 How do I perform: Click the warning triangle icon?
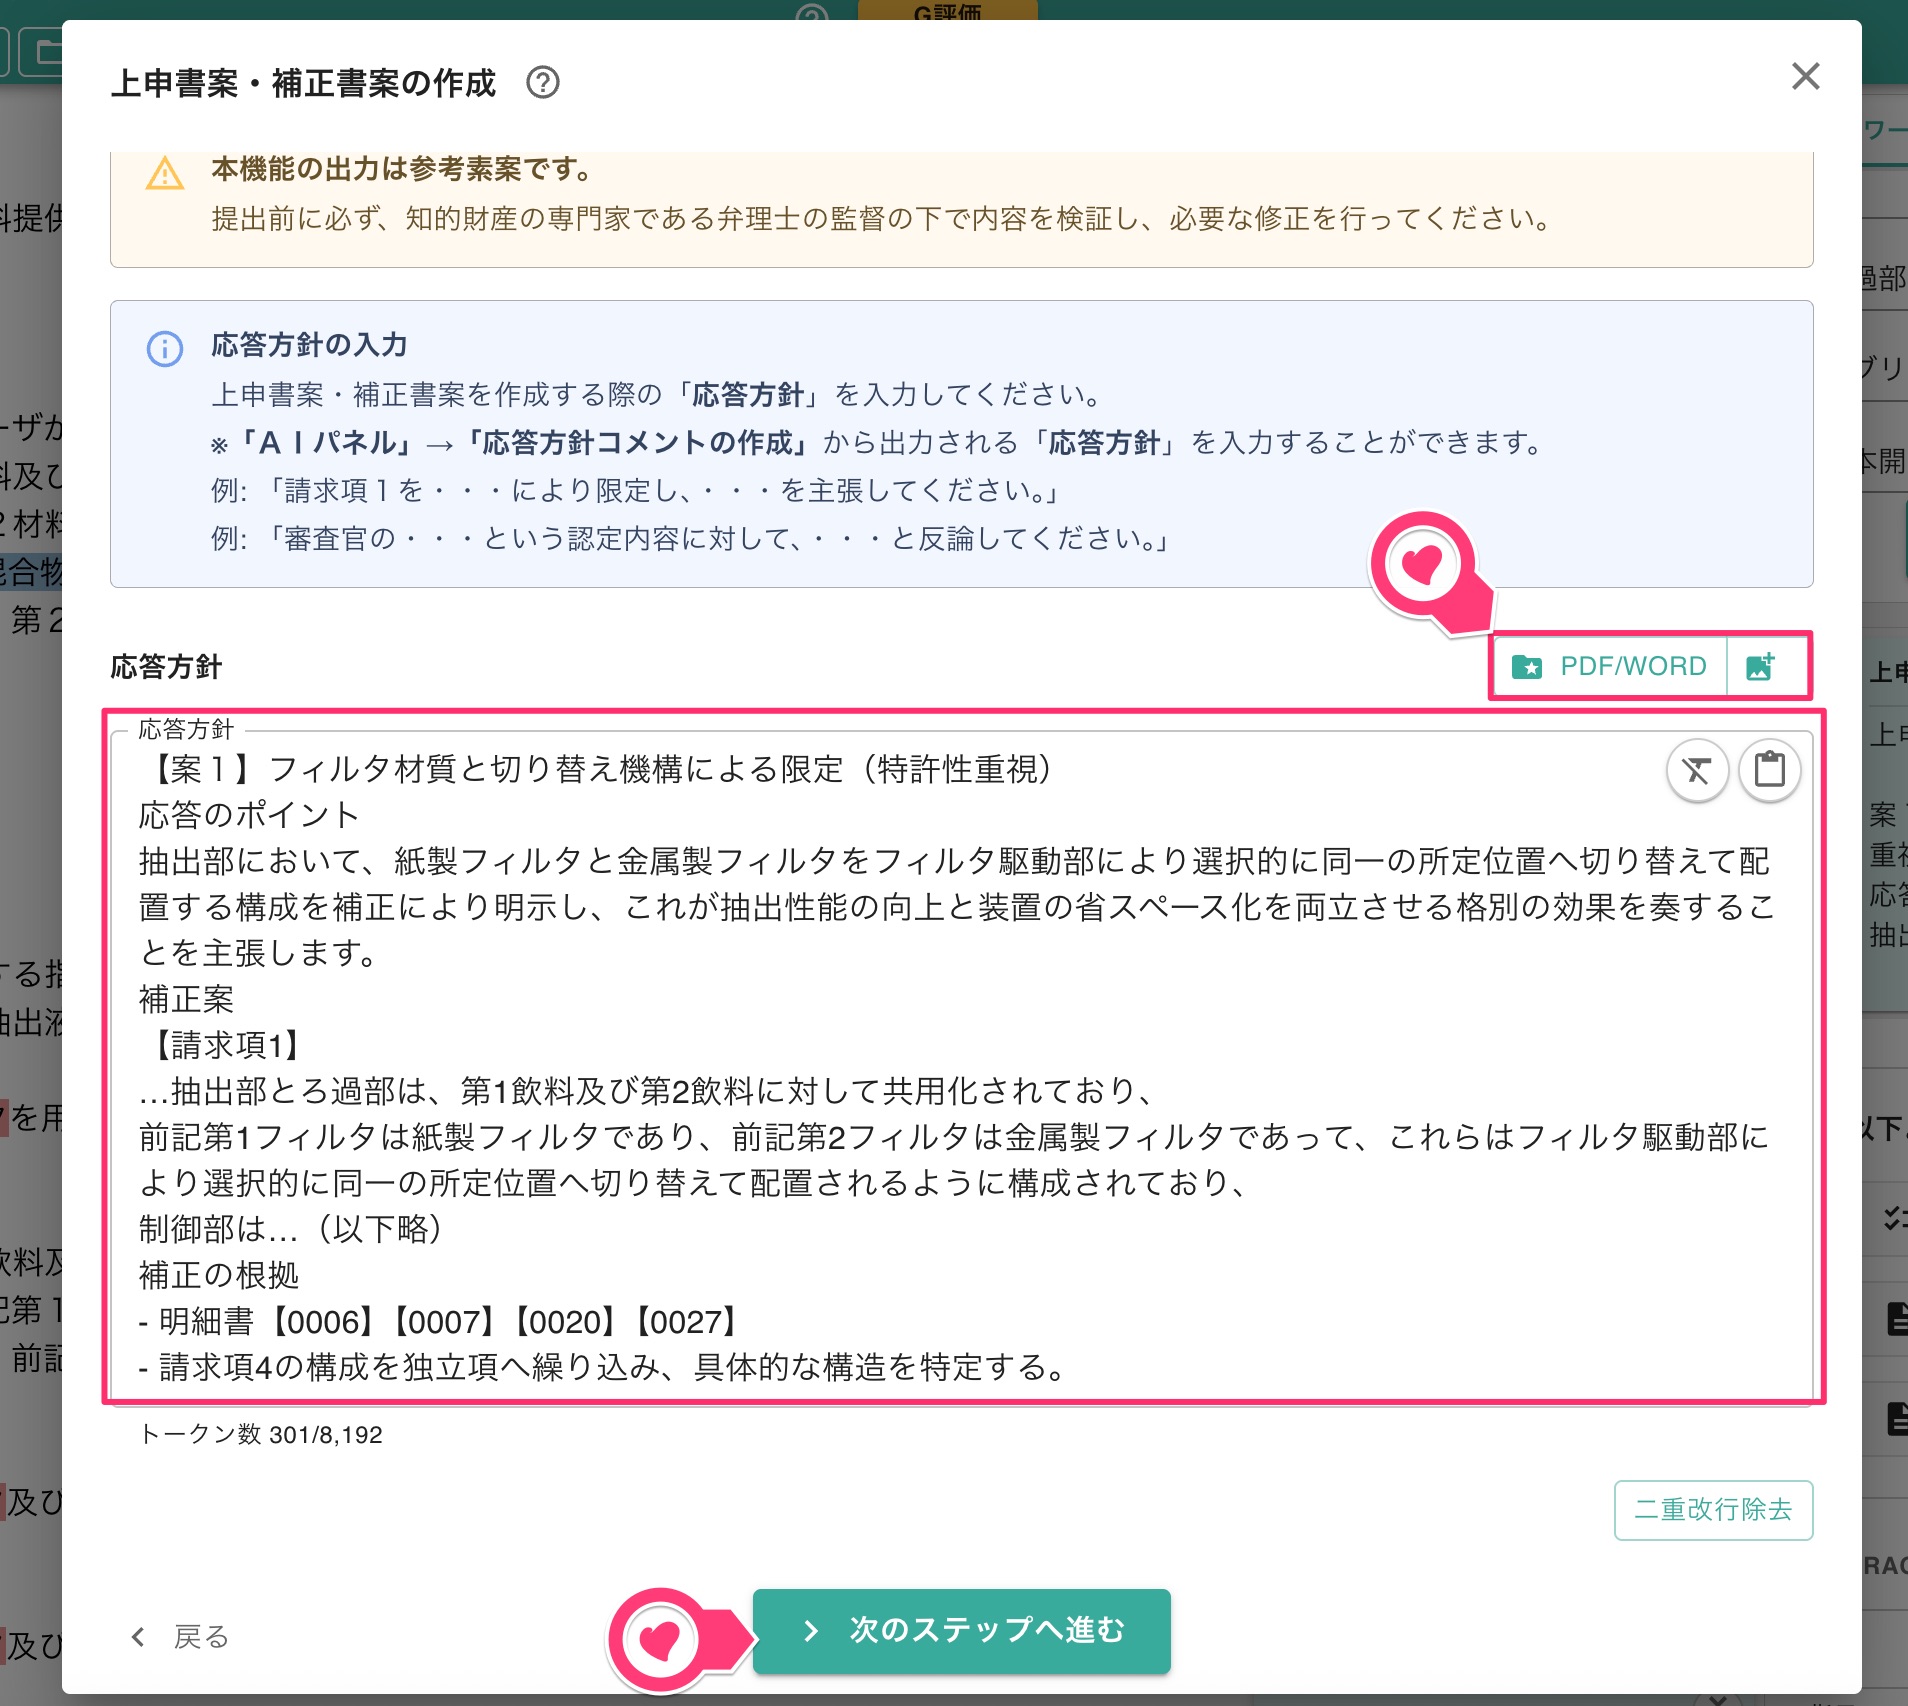(165, 173)
